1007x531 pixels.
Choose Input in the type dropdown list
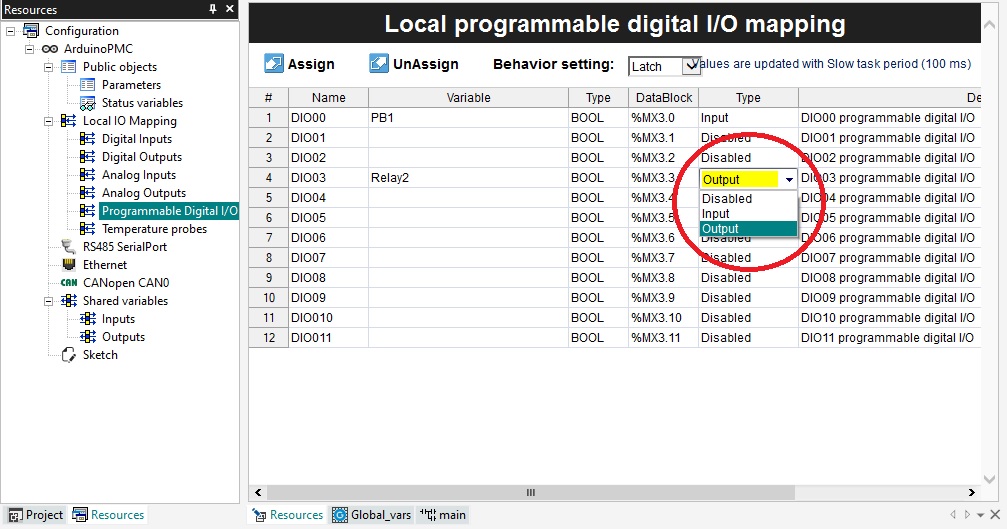pyautogui.click(x=748, y=213)
